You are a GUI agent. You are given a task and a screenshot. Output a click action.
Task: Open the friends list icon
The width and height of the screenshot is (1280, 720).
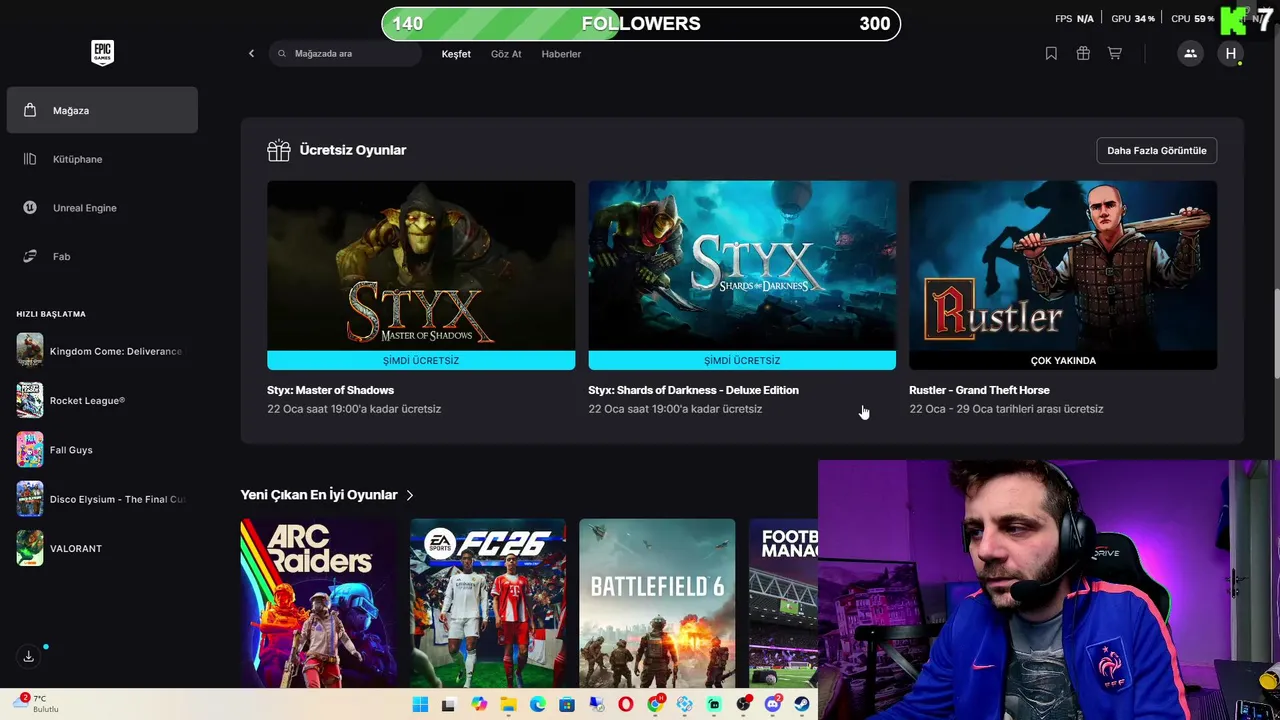click(x=1190, y=54)
